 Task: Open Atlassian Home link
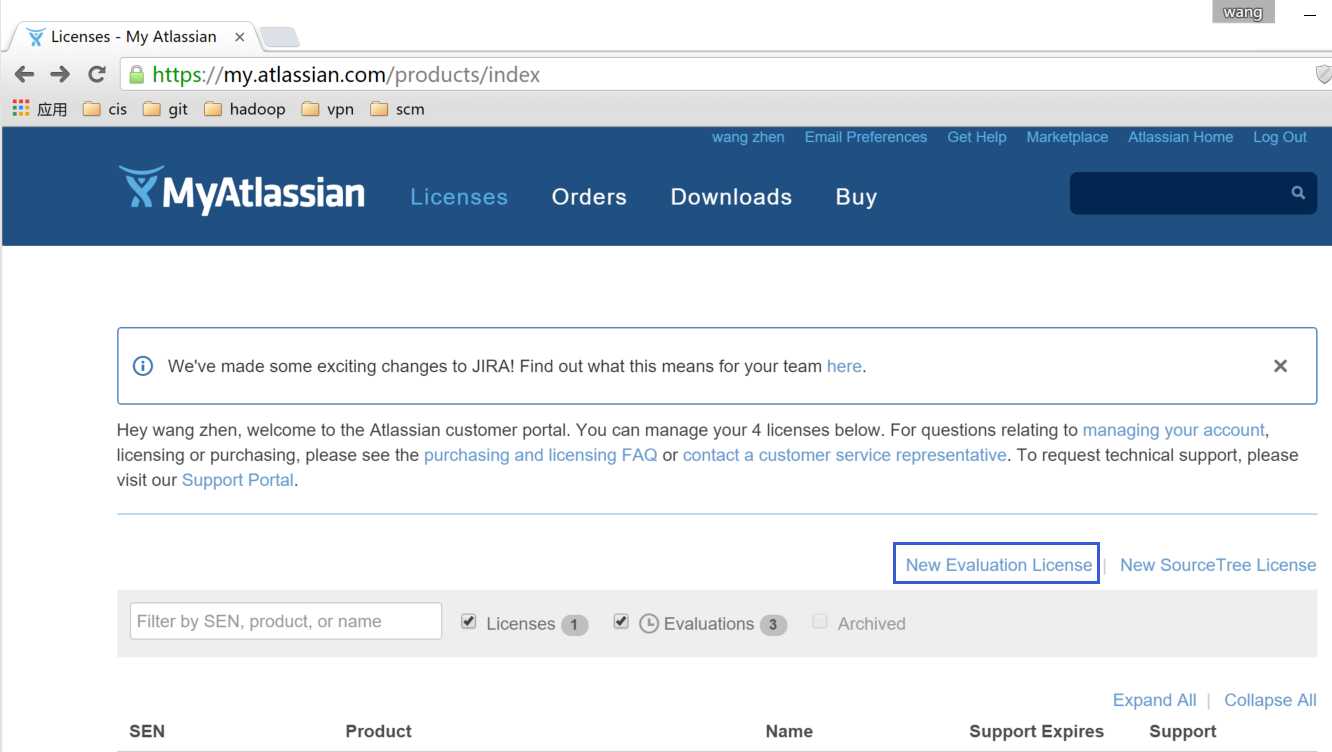click(1180, 137)
